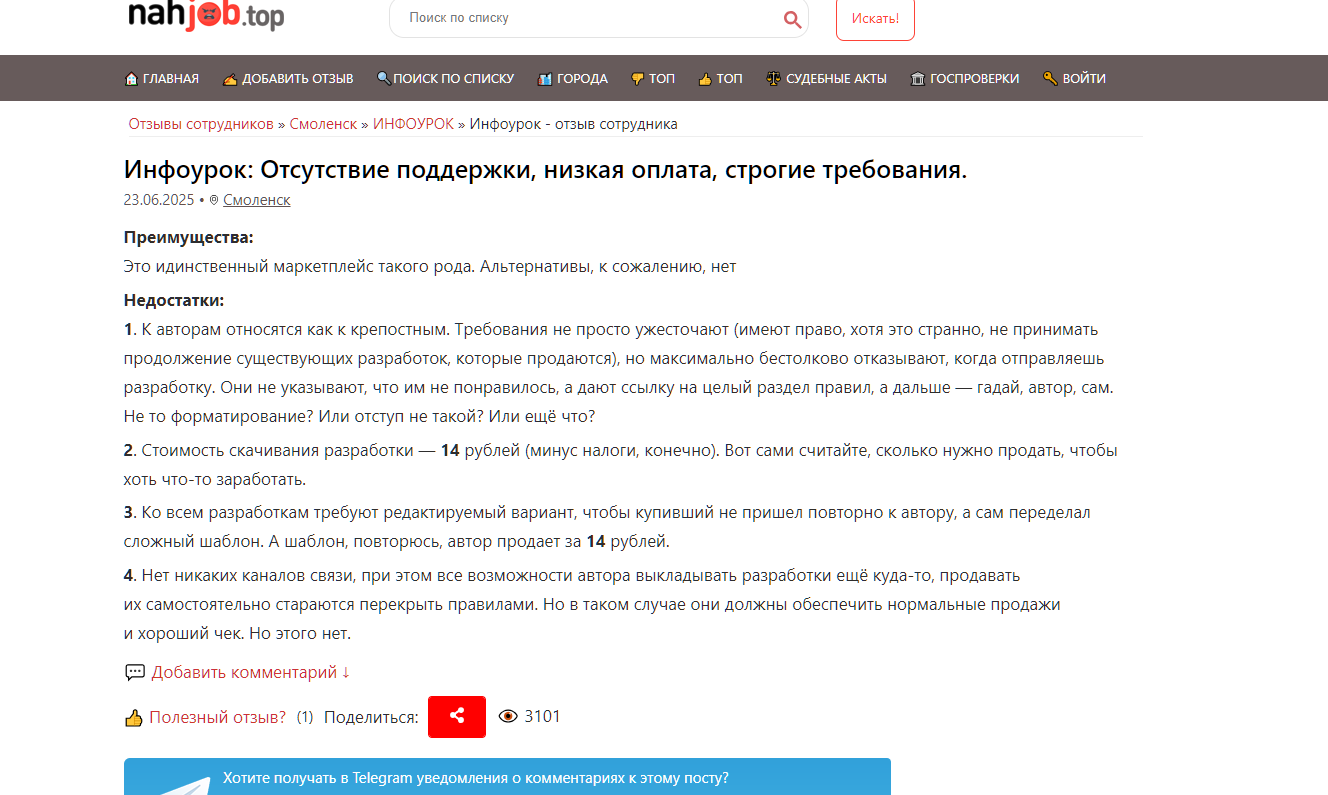Click the house icon for Главная
The image size is (1328, 795).
(x=131, y=79)
